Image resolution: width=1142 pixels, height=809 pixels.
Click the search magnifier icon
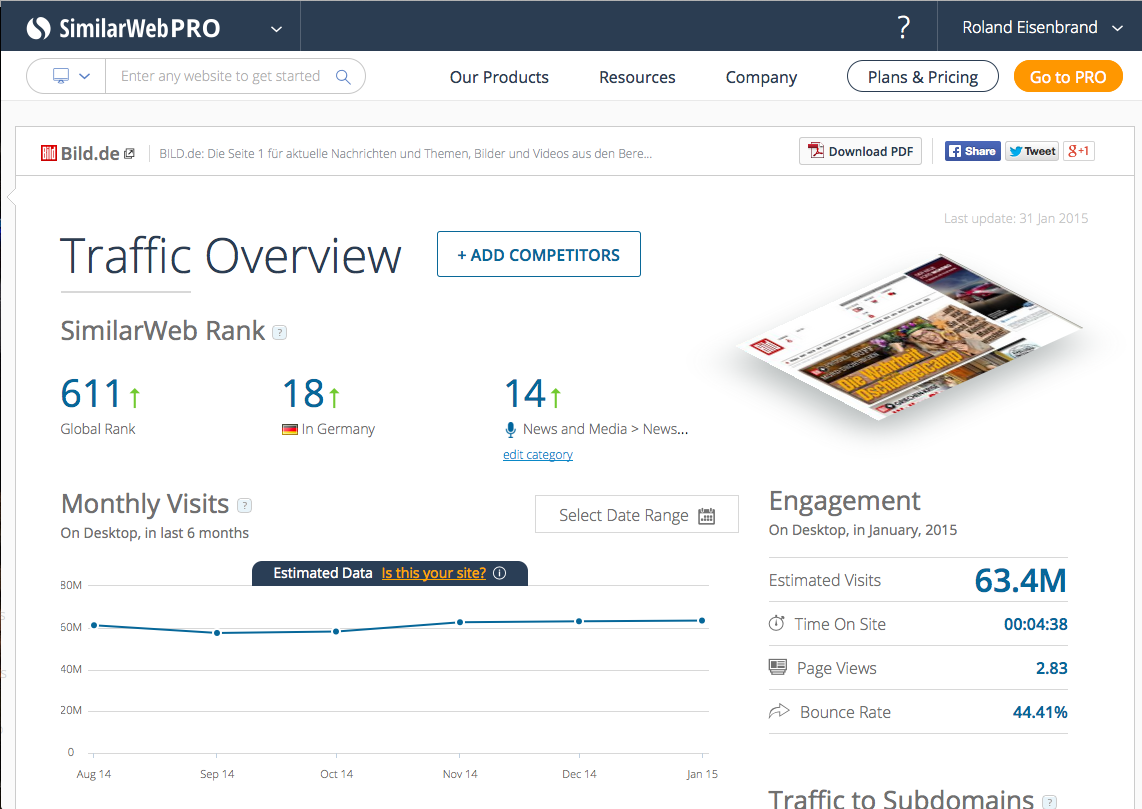click(x=343, y=77)
